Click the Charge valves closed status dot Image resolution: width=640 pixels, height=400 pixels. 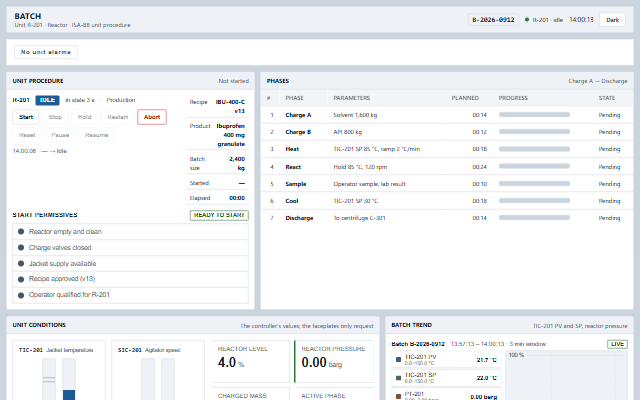pyautogui.click(x=21, y=247)
